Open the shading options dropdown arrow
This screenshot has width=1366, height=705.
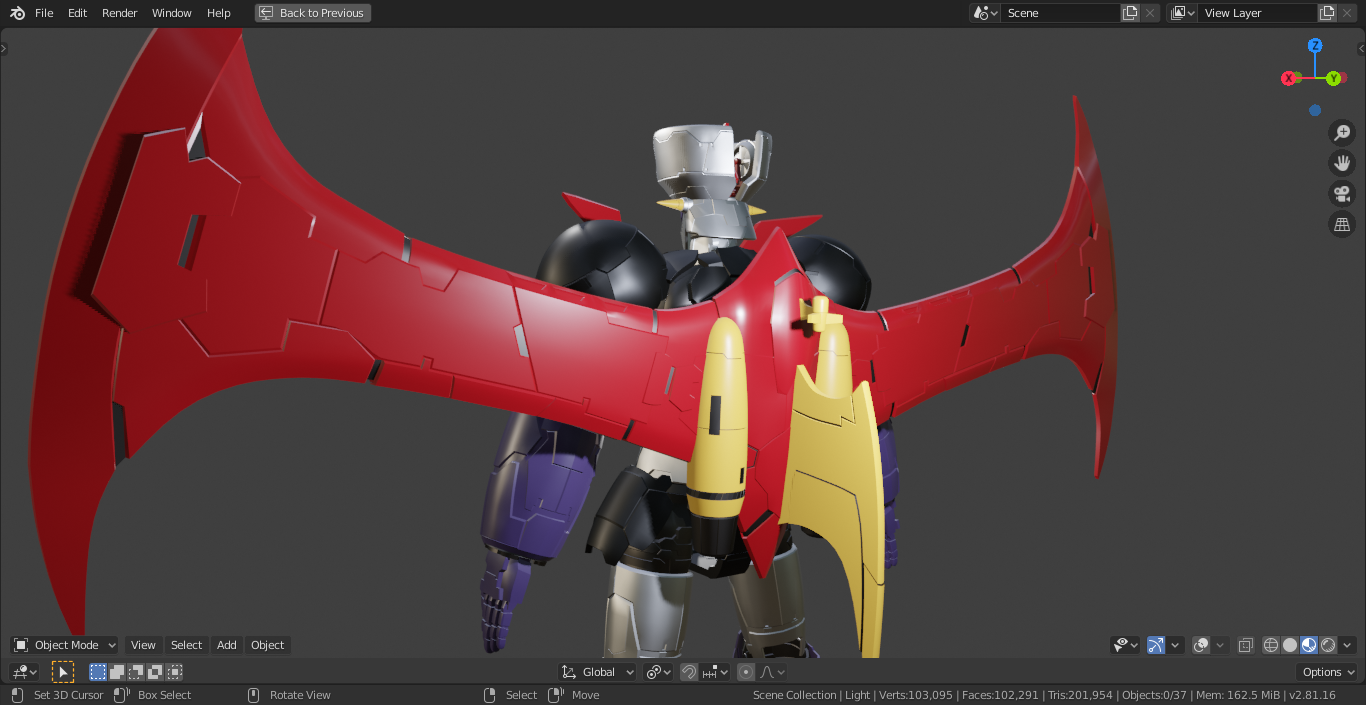1348,645
